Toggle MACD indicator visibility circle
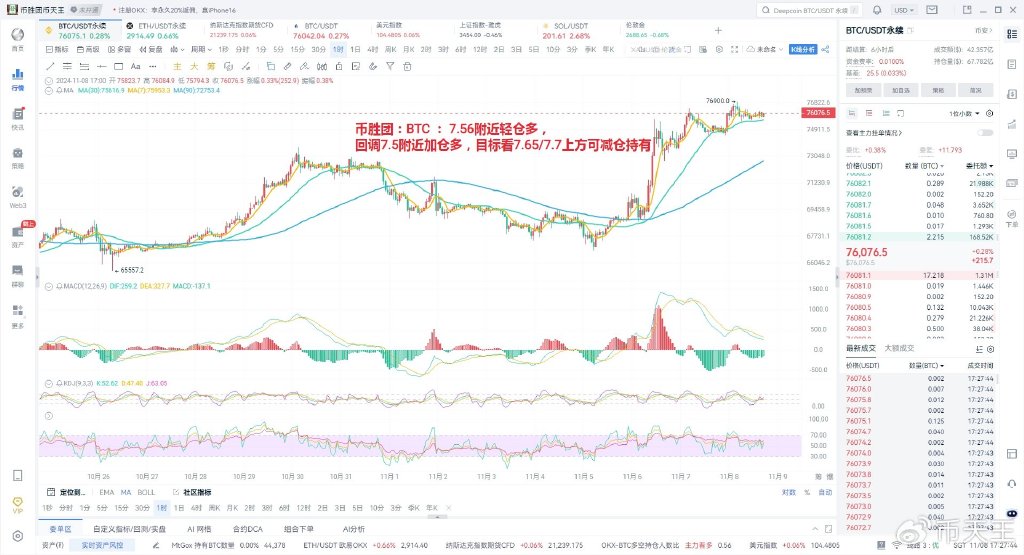The height and width of the screenshot is (555, 1024). (x=50, y=286)
